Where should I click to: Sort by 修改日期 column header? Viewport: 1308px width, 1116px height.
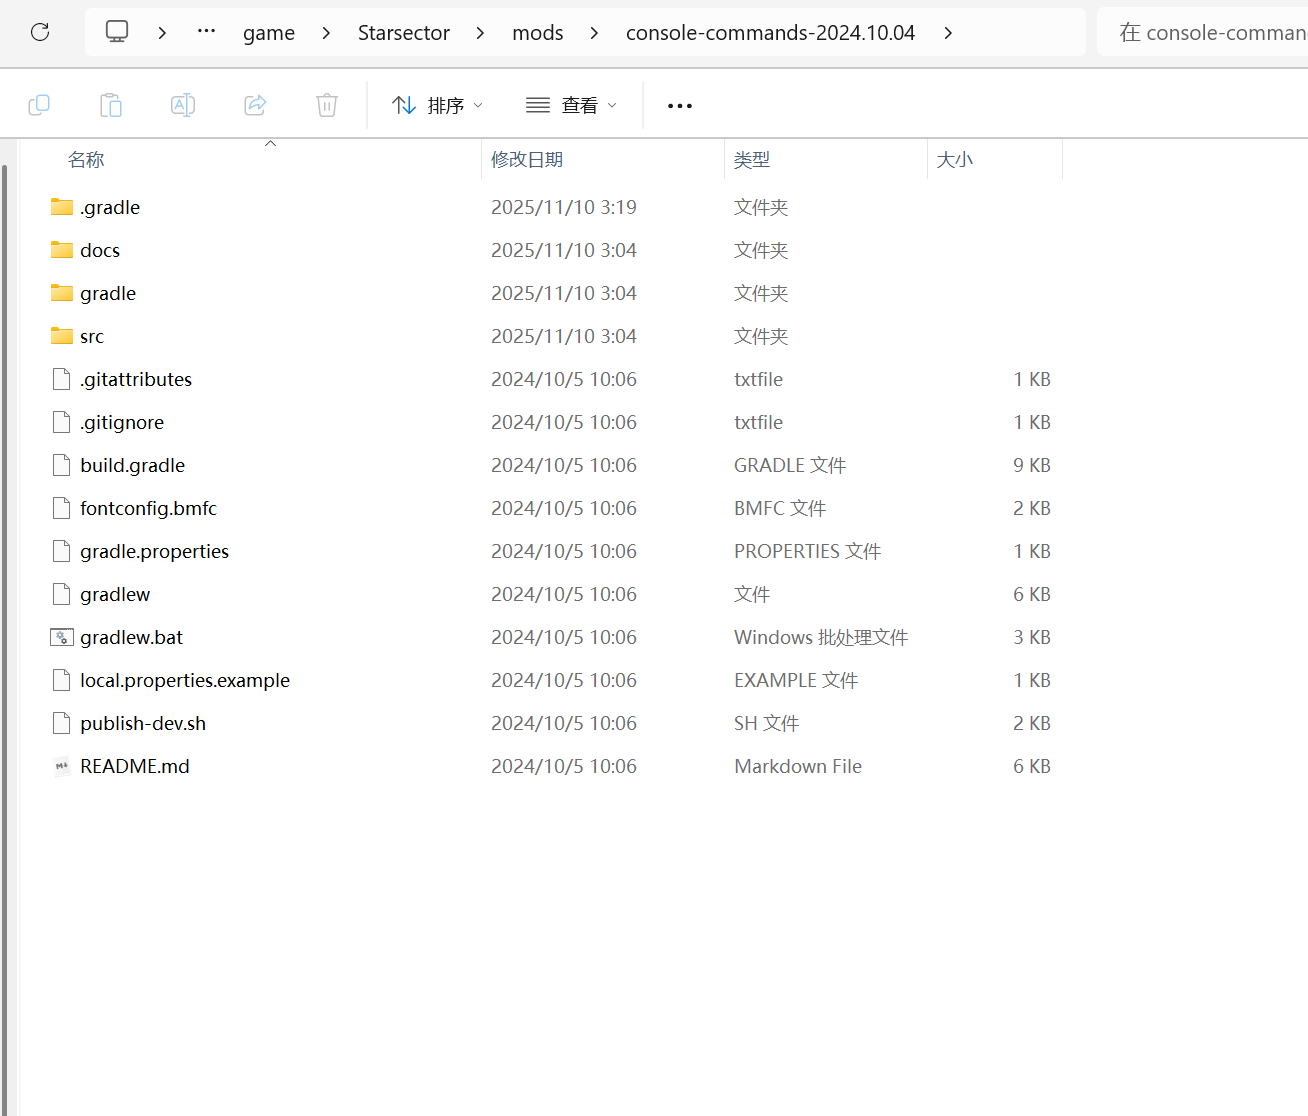[x=527, y=160]
